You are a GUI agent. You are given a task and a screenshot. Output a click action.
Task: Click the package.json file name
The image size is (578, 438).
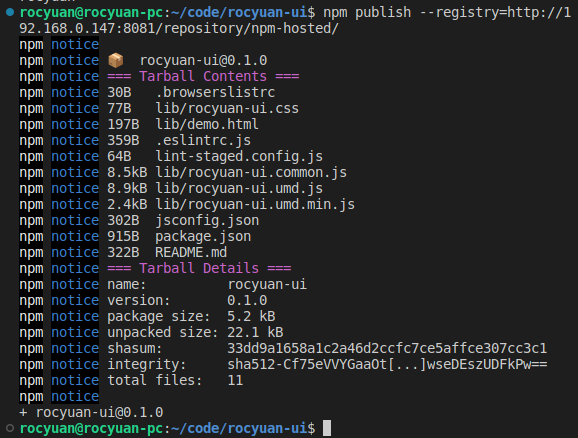(x=203, y=236)
